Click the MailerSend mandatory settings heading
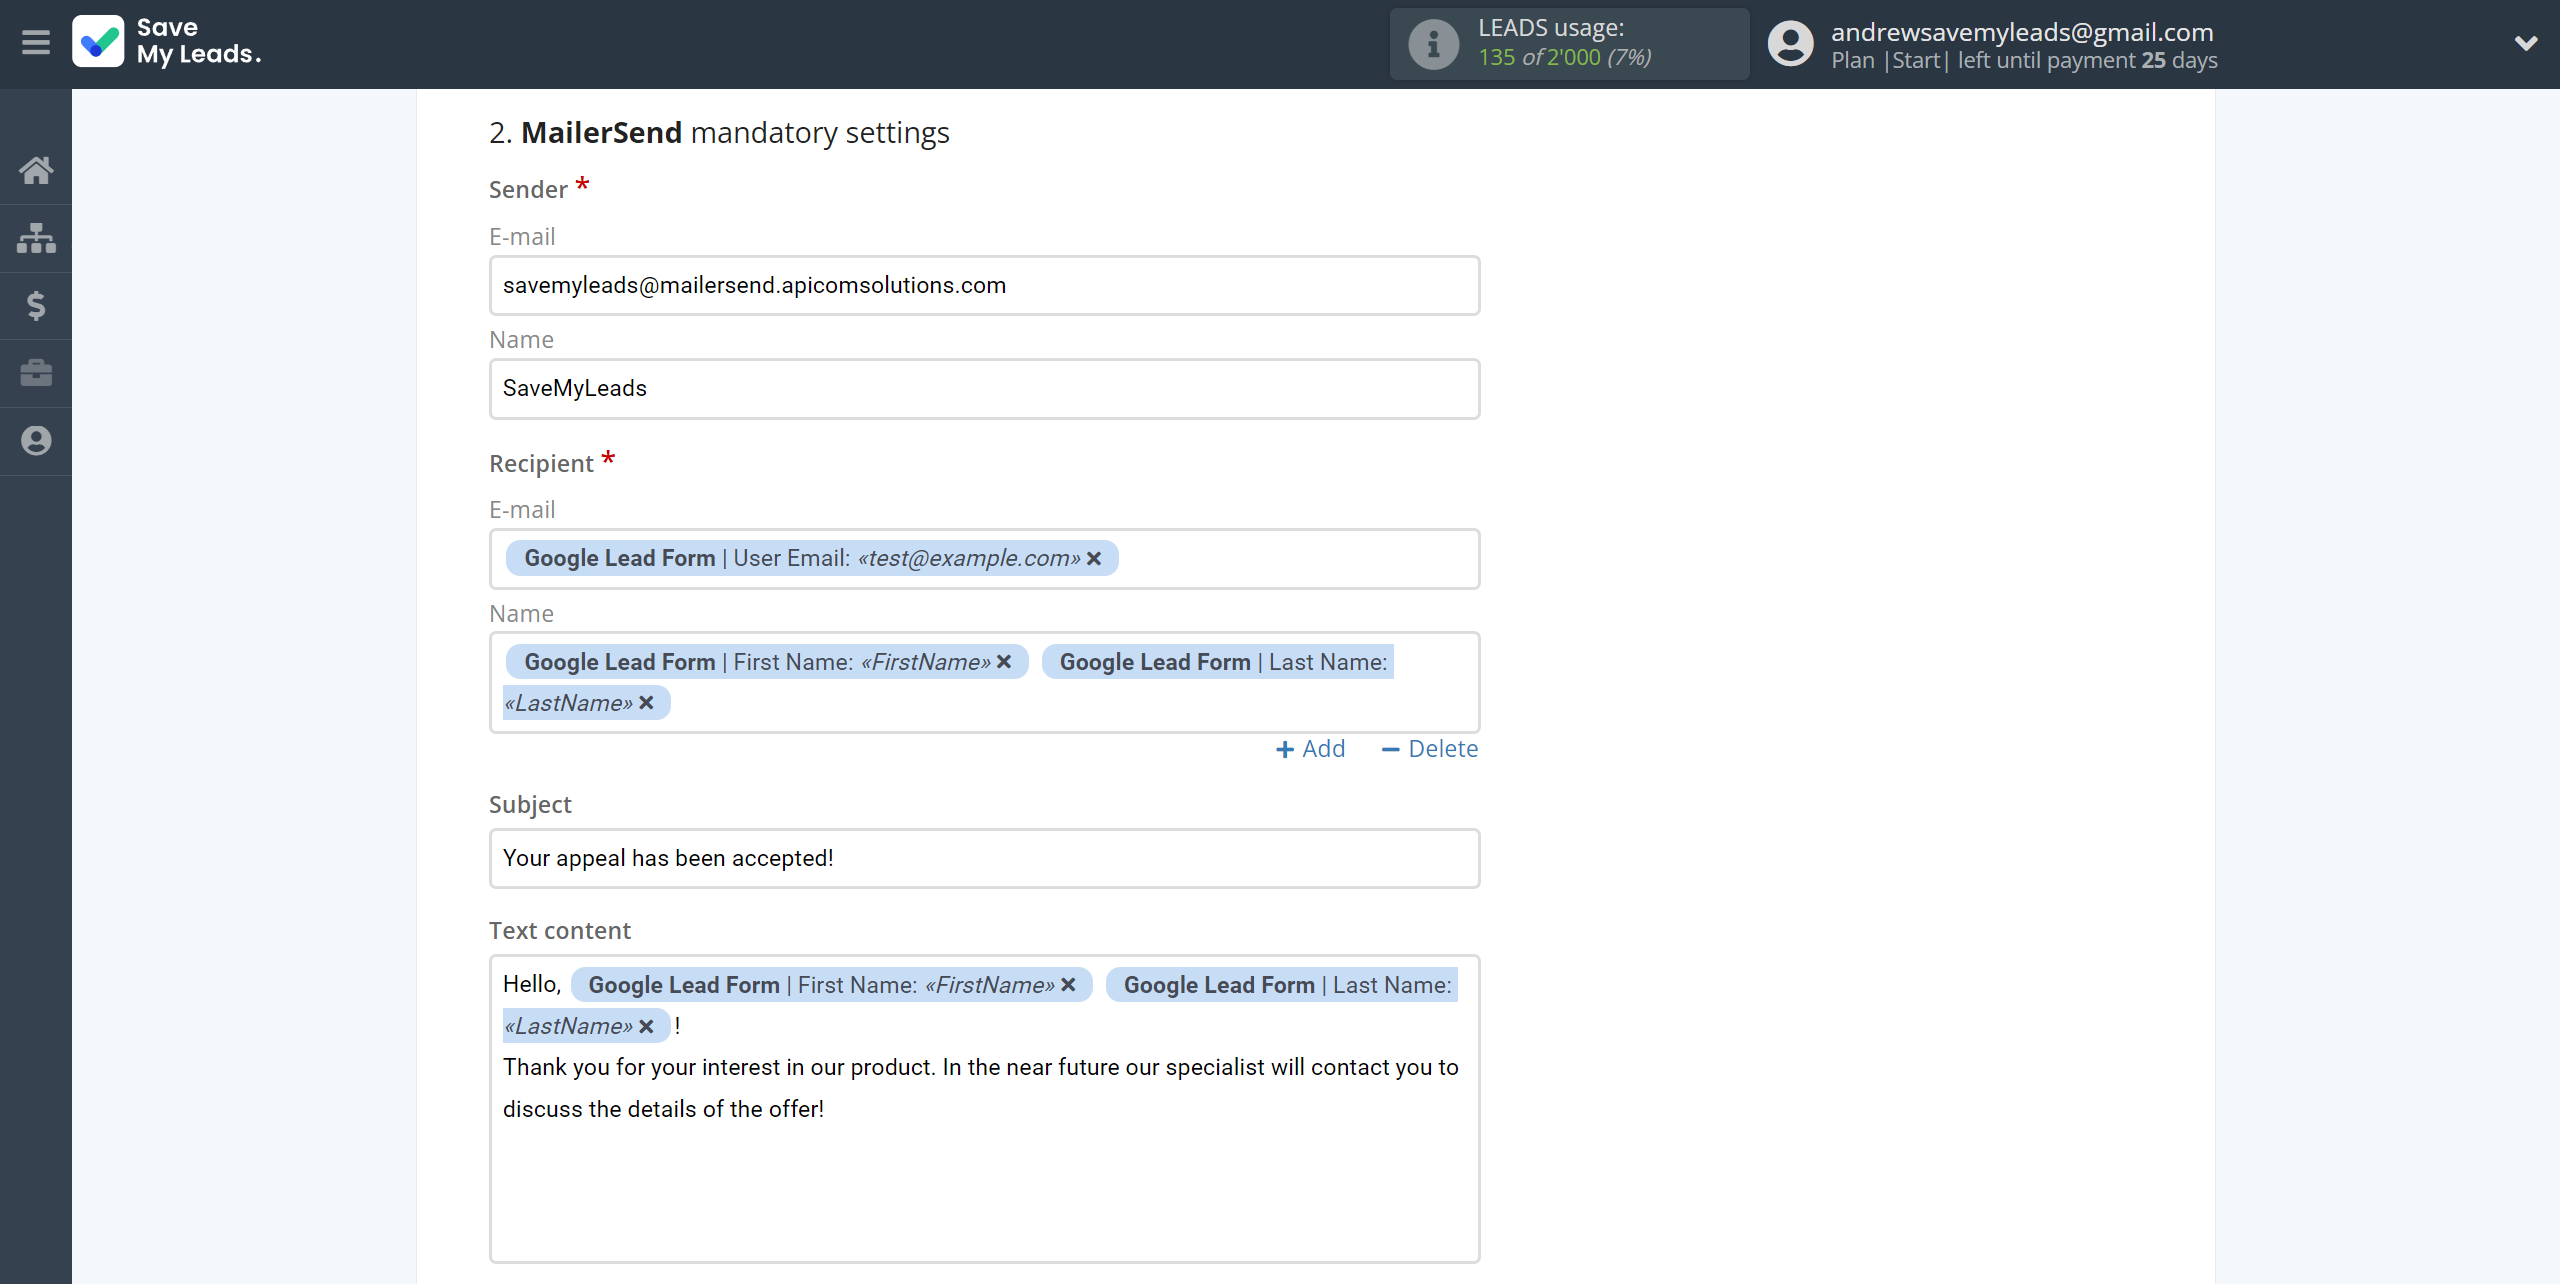2560x1284 pixels. 719,133
